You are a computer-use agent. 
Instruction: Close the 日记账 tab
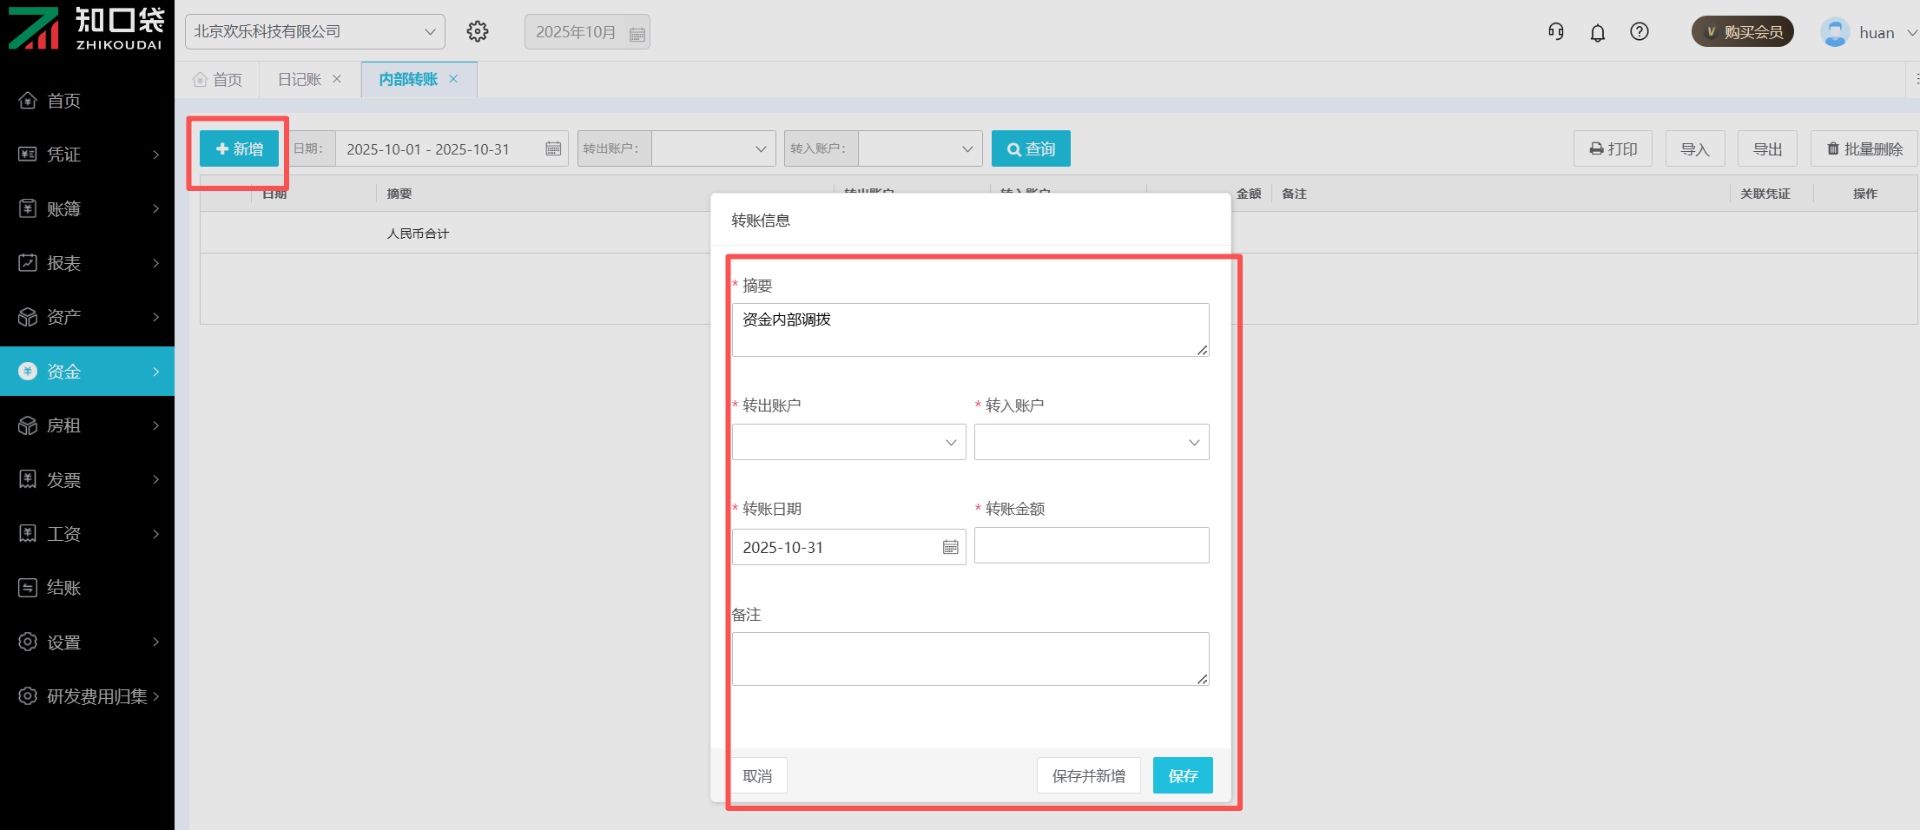point(337,79)
